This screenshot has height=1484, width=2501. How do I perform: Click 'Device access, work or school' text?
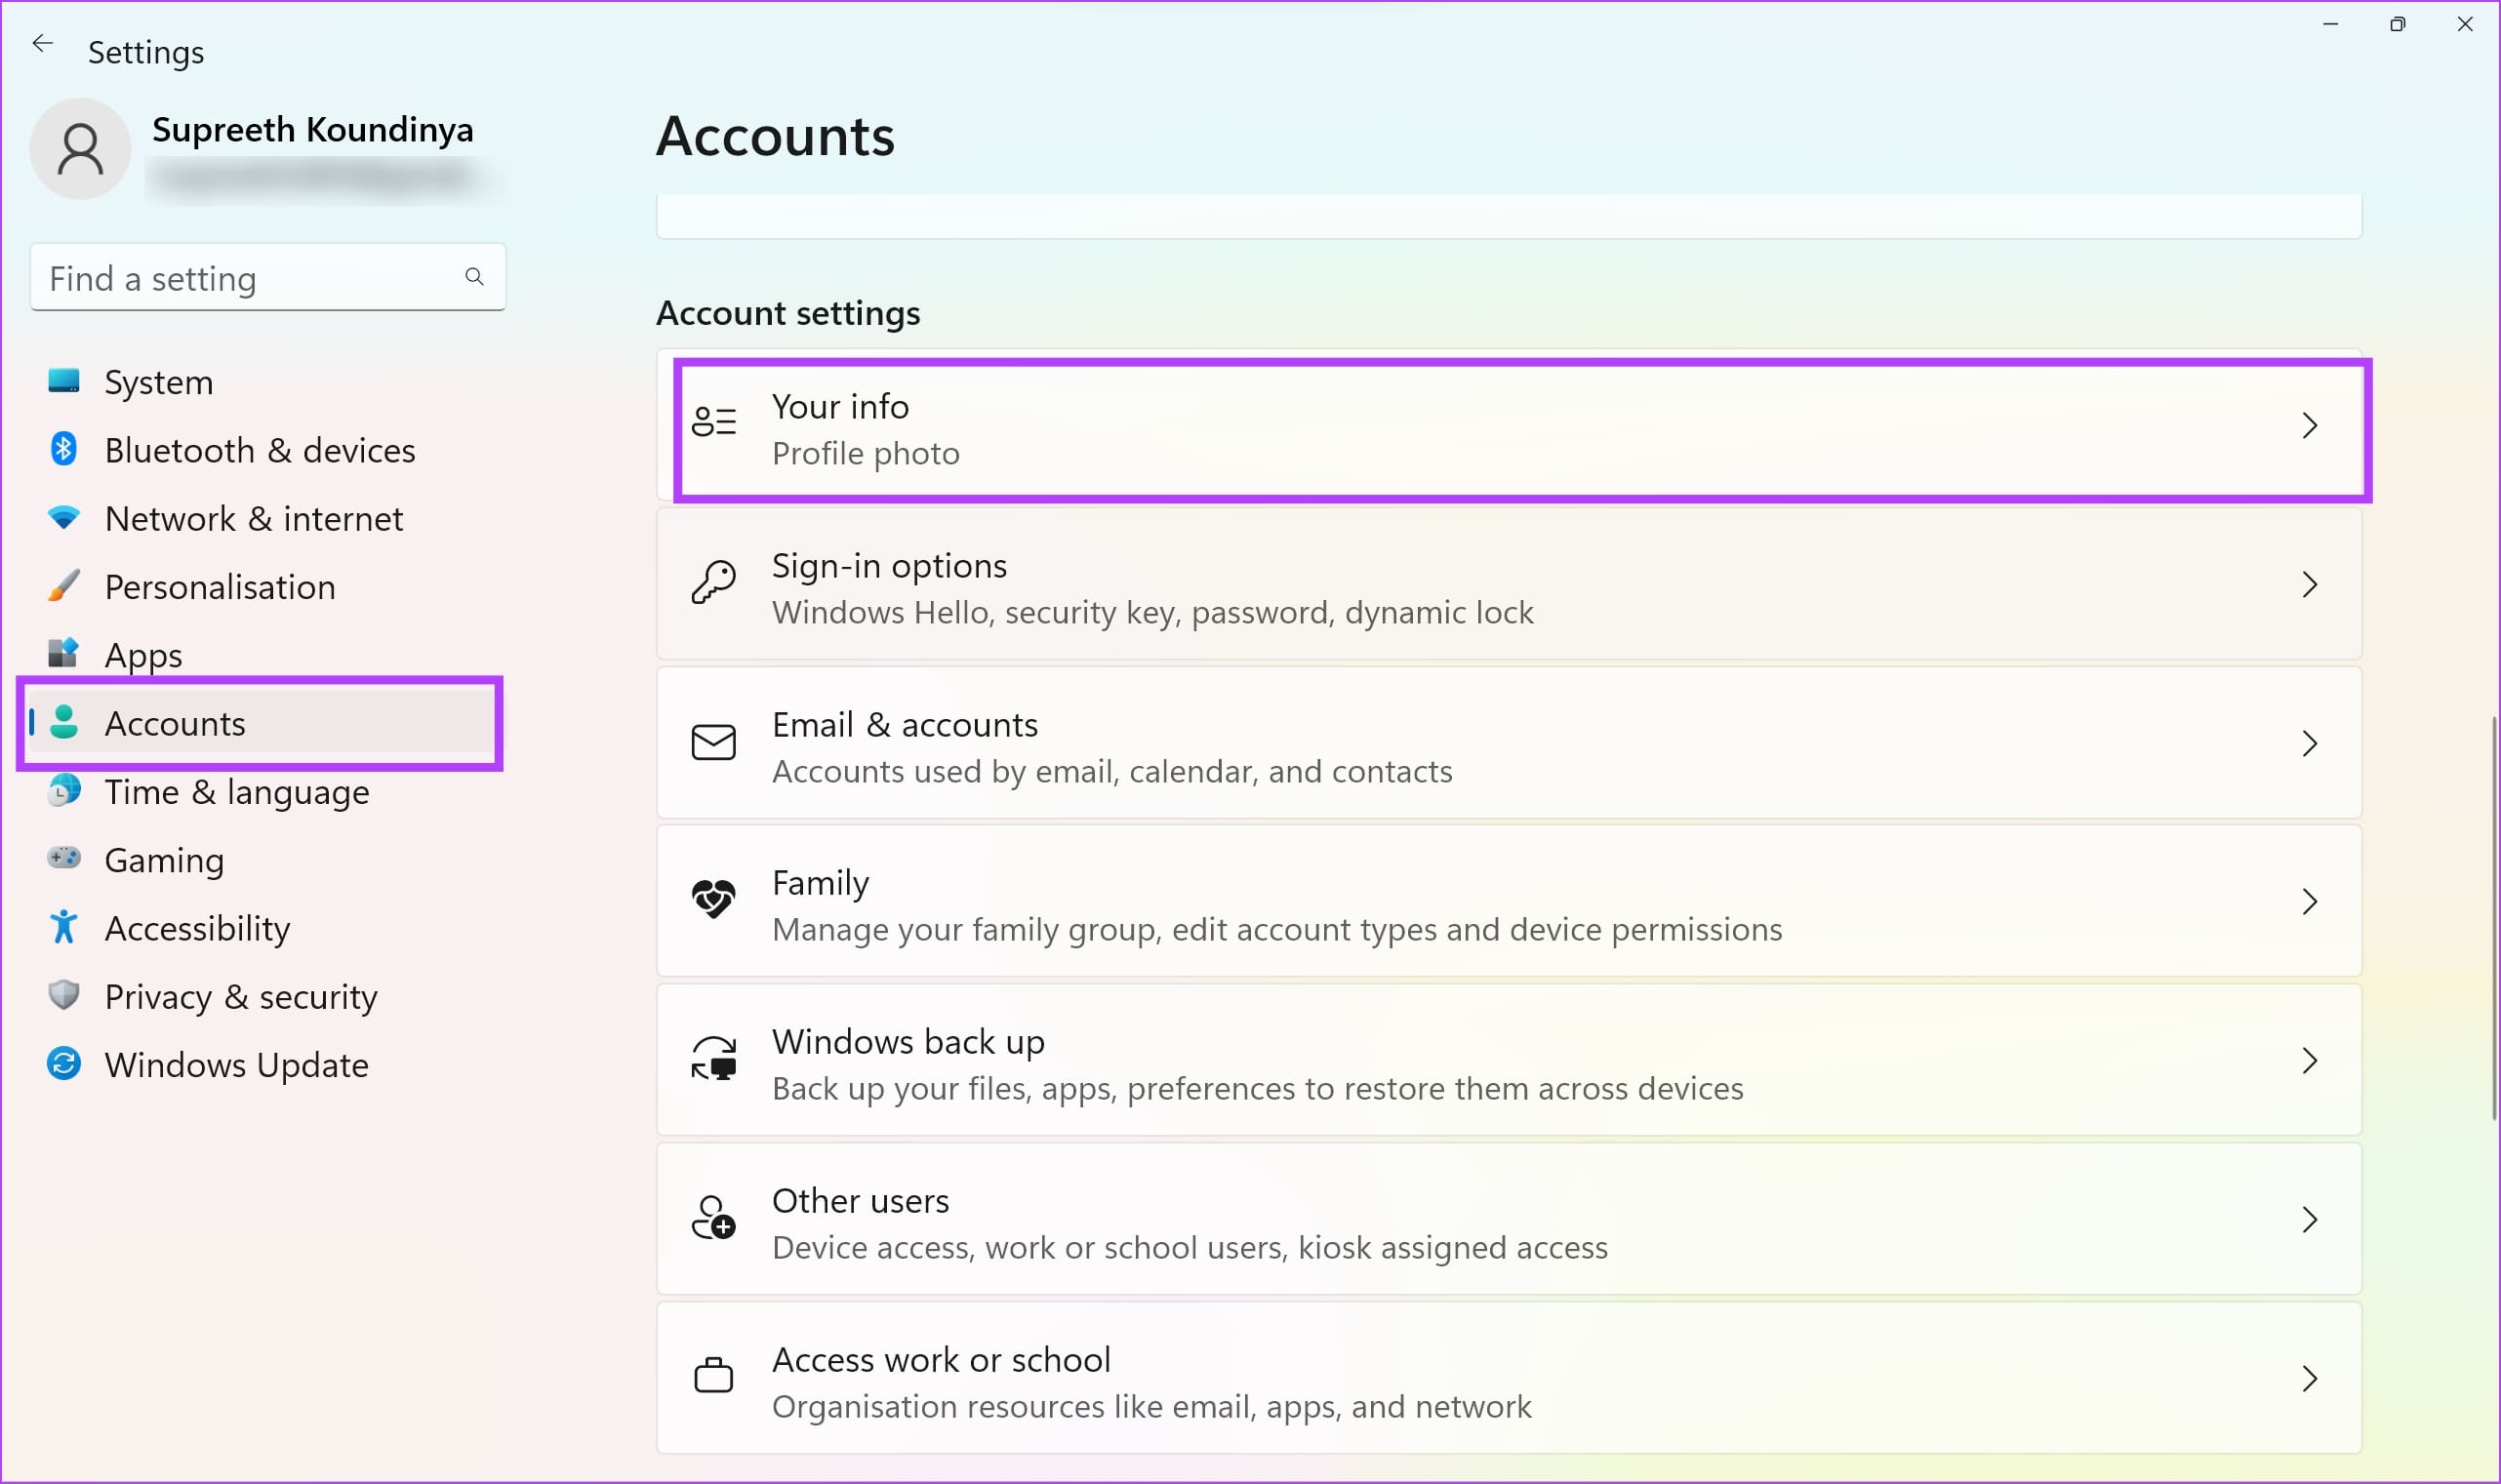[1190, 1247]
